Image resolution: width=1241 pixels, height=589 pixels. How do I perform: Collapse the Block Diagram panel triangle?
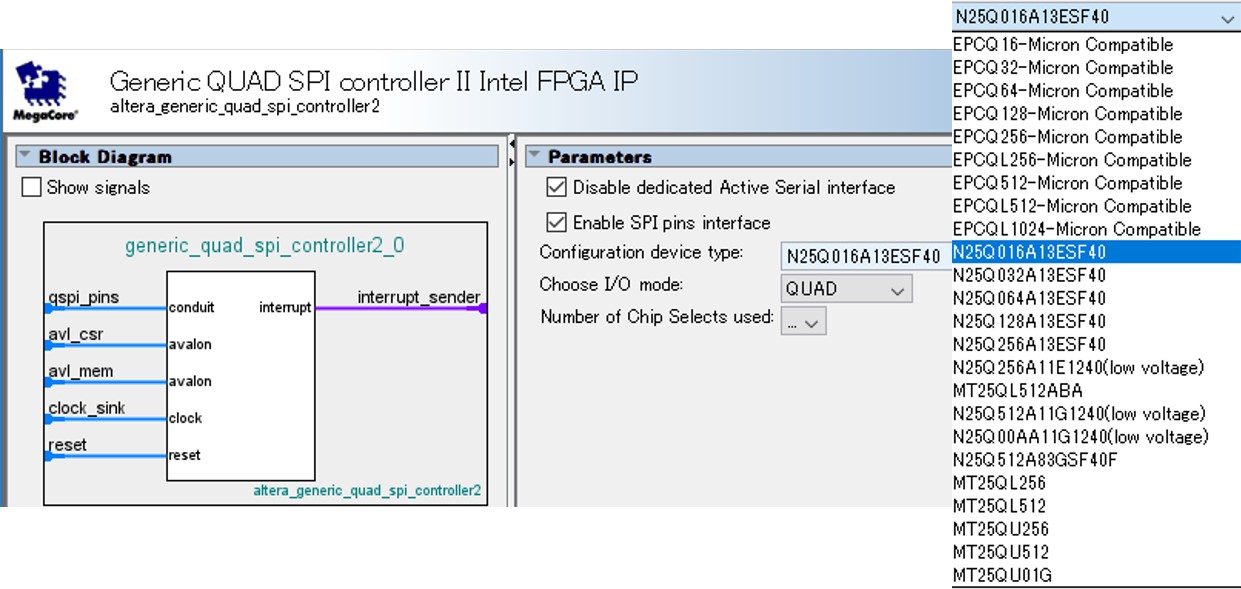pos(26,157)
